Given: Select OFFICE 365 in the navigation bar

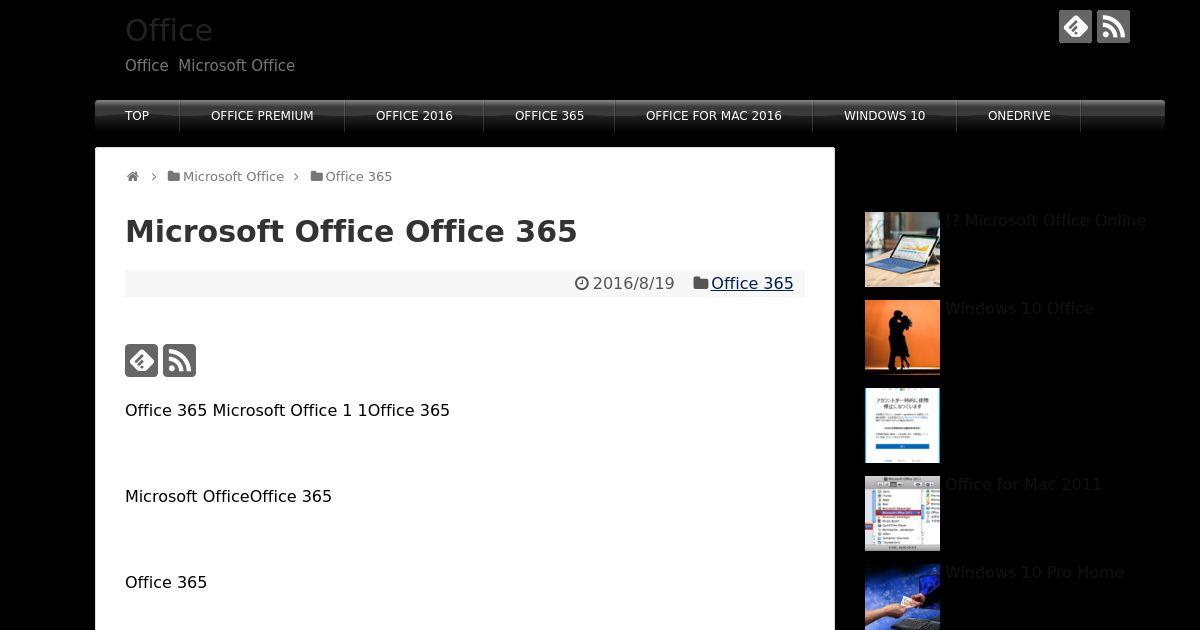Looking at the screenshot, I should point(549,116).
